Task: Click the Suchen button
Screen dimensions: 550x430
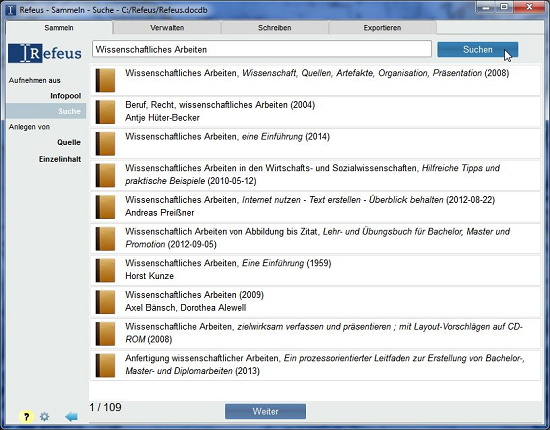Action: click(x=477, y=50)
